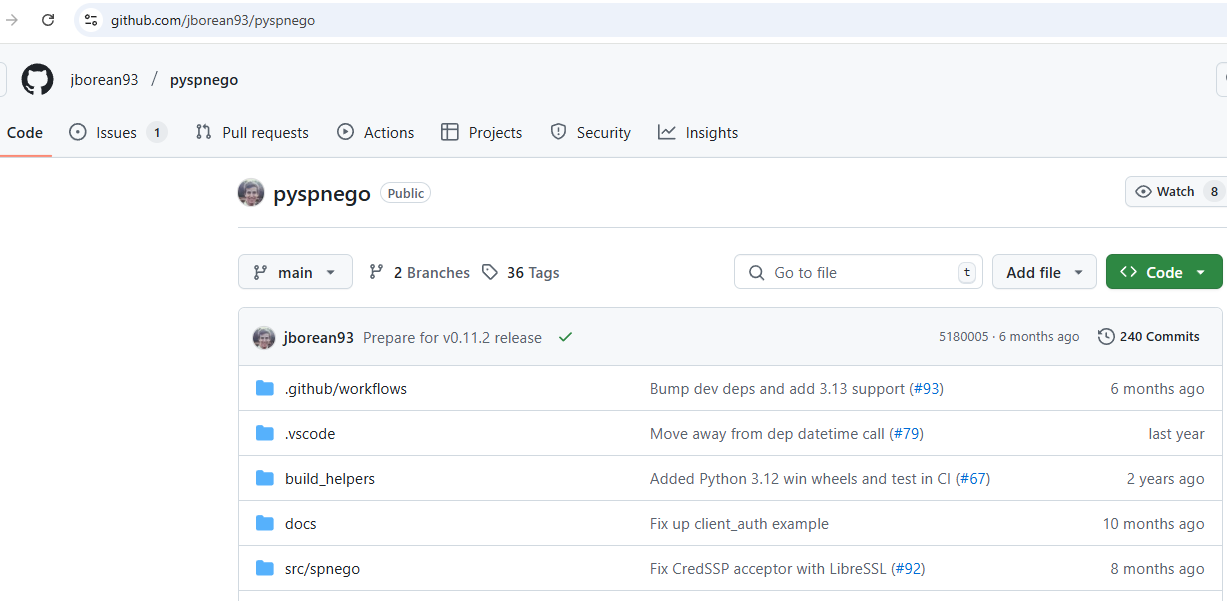Click the green commit status checkmark

(565, 337)
